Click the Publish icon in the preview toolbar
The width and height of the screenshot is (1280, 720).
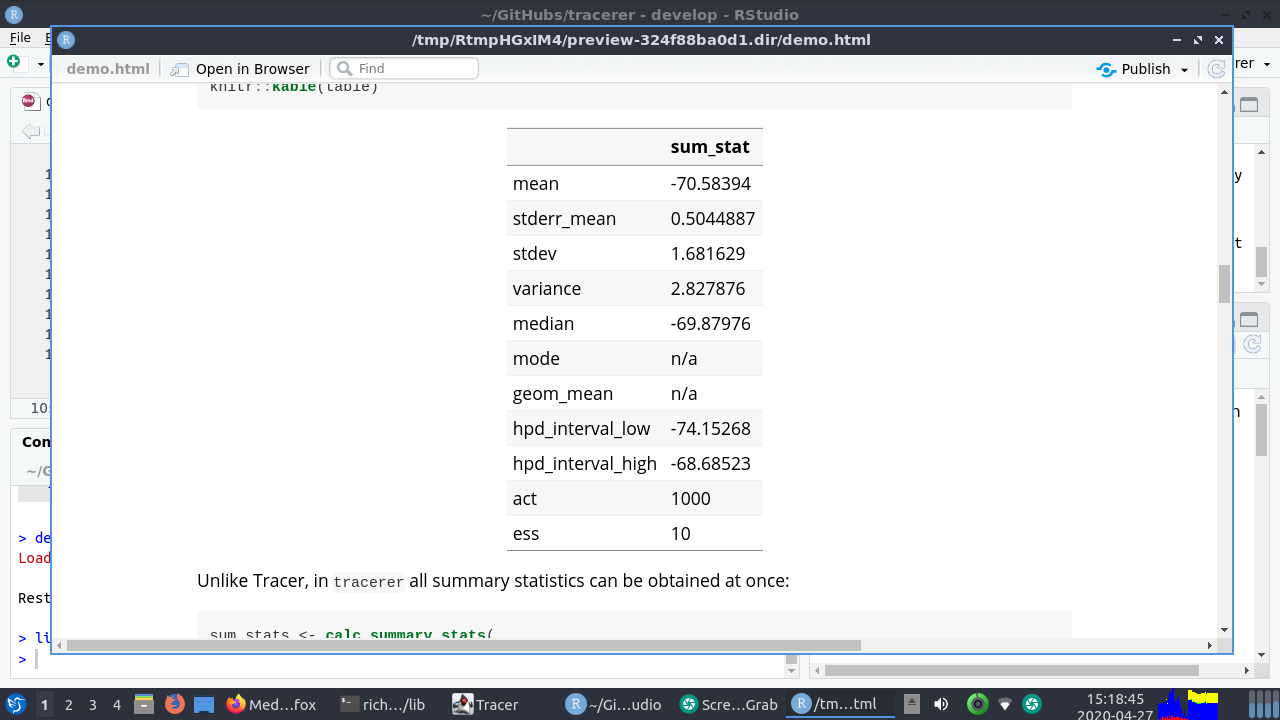click(x=1106, y=68)
